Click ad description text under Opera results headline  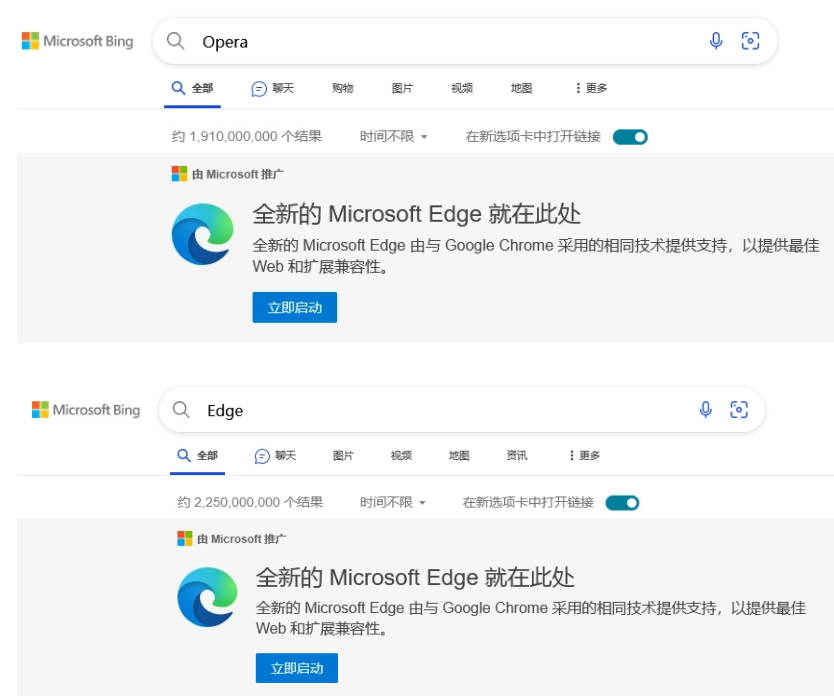[x=536, y=256]
